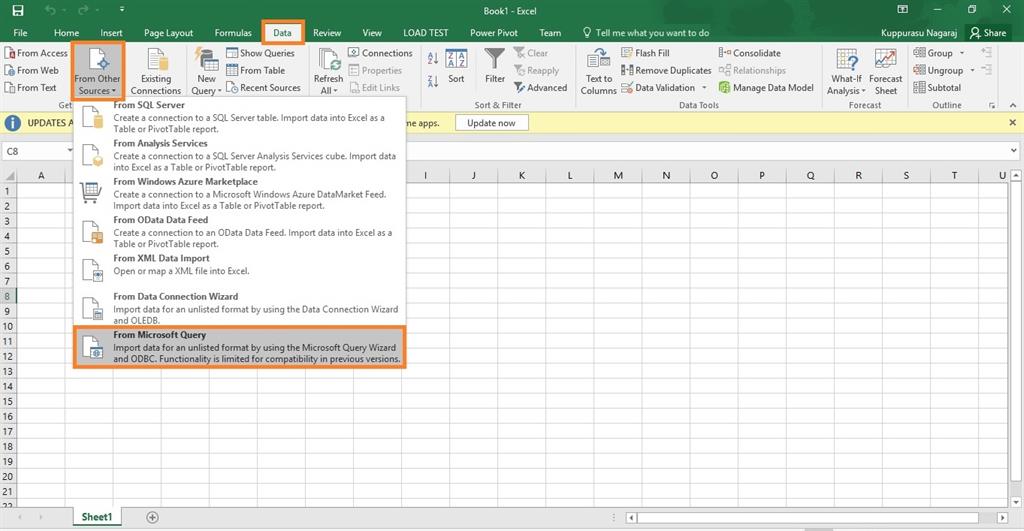
Task: Click Subtotal
Action: point(937,88)
